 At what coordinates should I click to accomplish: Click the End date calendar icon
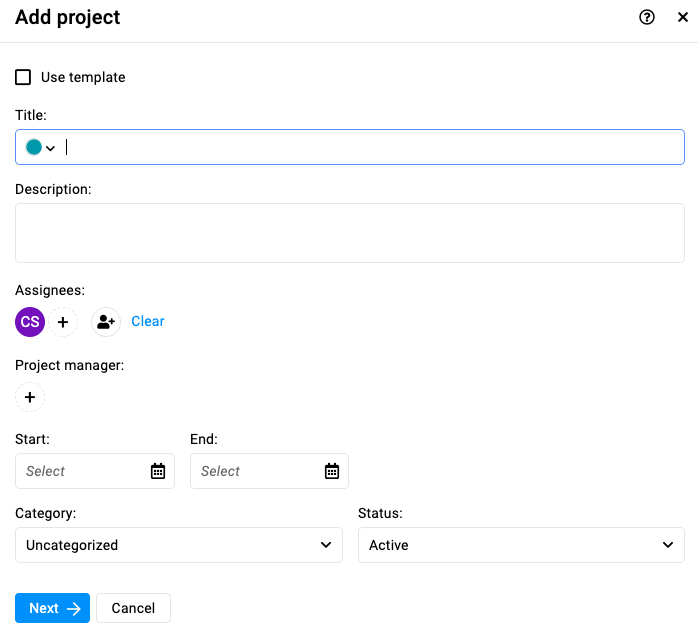point(332,471)
